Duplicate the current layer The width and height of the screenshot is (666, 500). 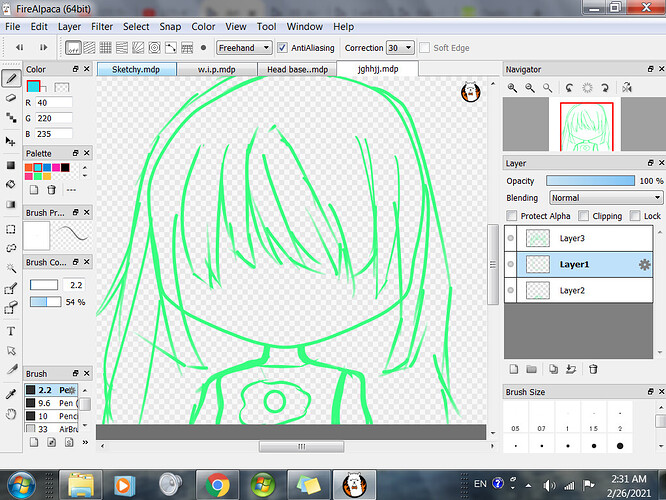click(553, 369)
